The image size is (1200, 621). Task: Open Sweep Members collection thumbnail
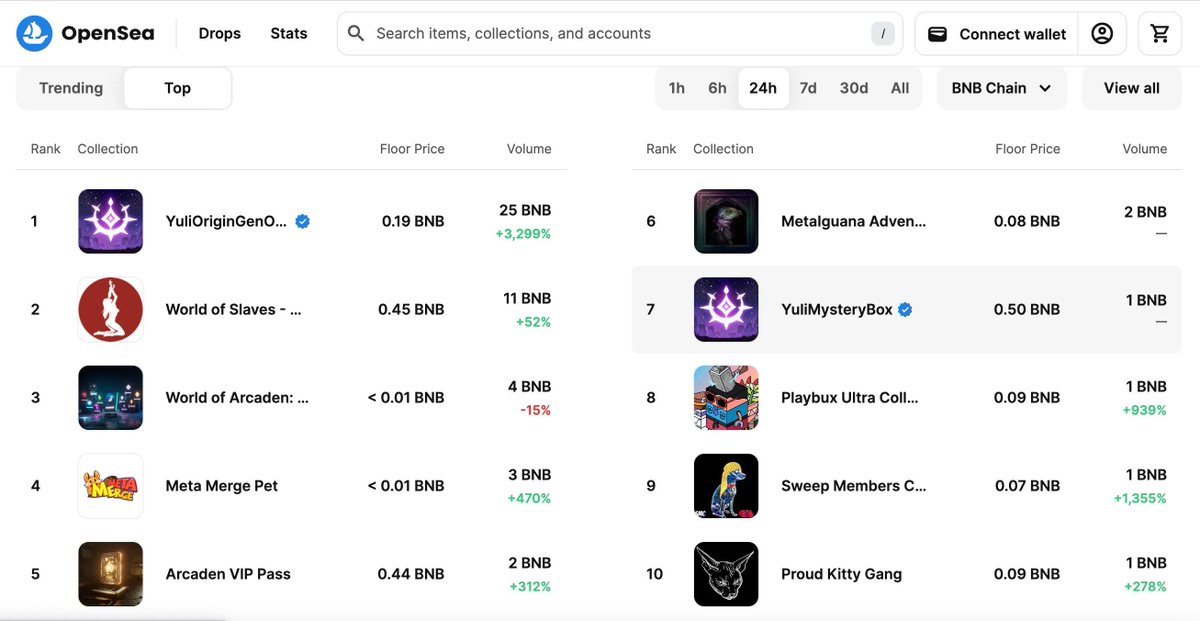pyautogui.click(x=726, y=485)
